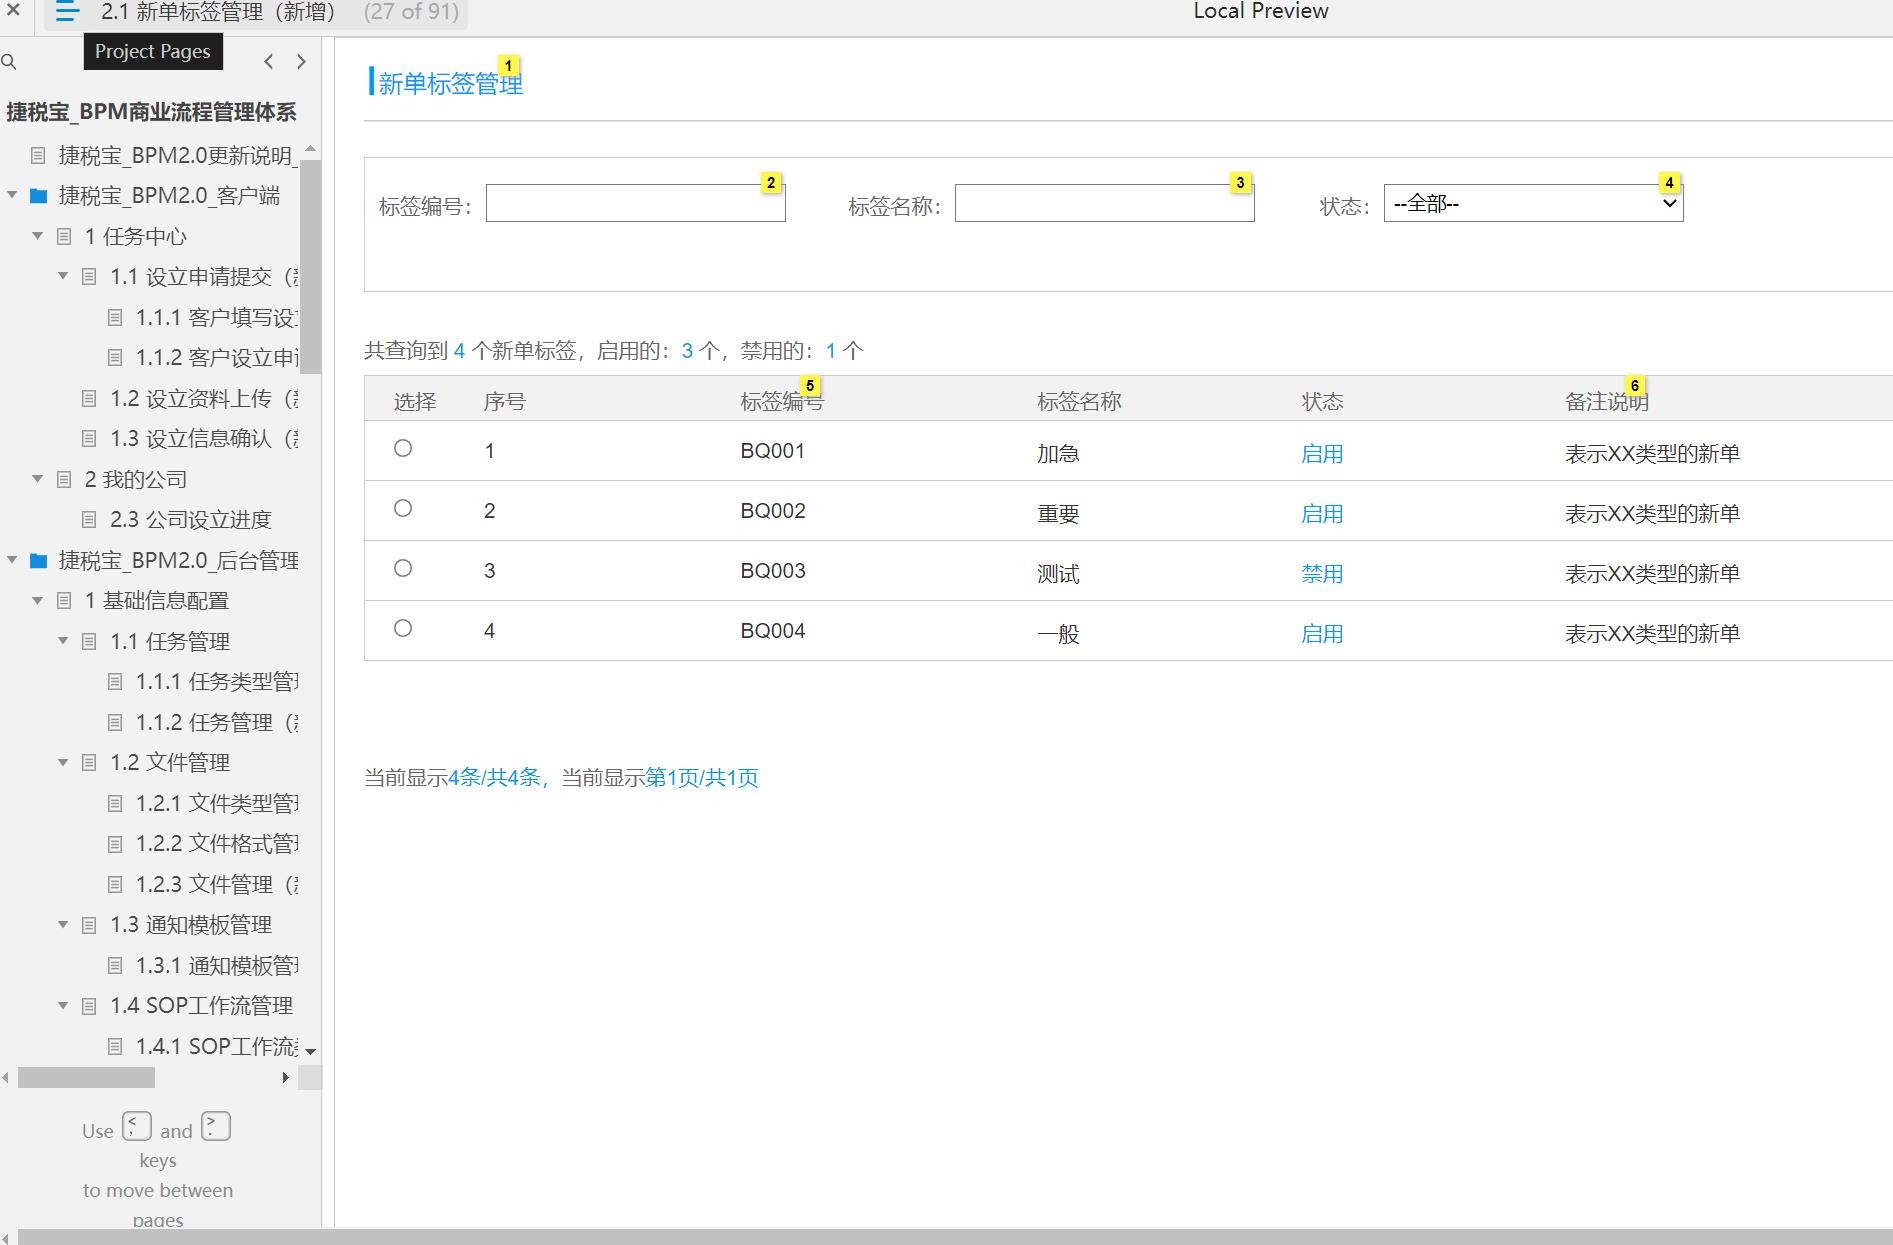The width and height of the screenshot is (1893, 1245).
Task: Collapse the 2 我的公司 tree node
Action: (38, 480)
